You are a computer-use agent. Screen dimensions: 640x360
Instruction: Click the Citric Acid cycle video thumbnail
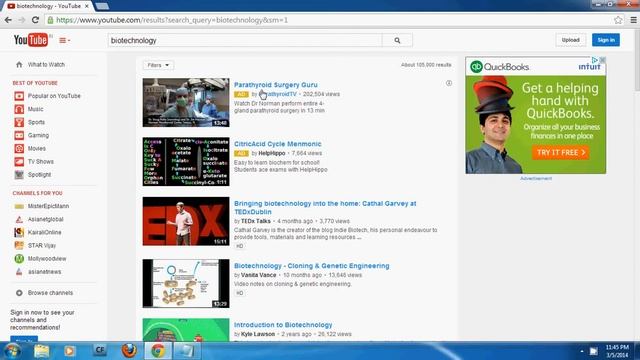click(186, 162)
